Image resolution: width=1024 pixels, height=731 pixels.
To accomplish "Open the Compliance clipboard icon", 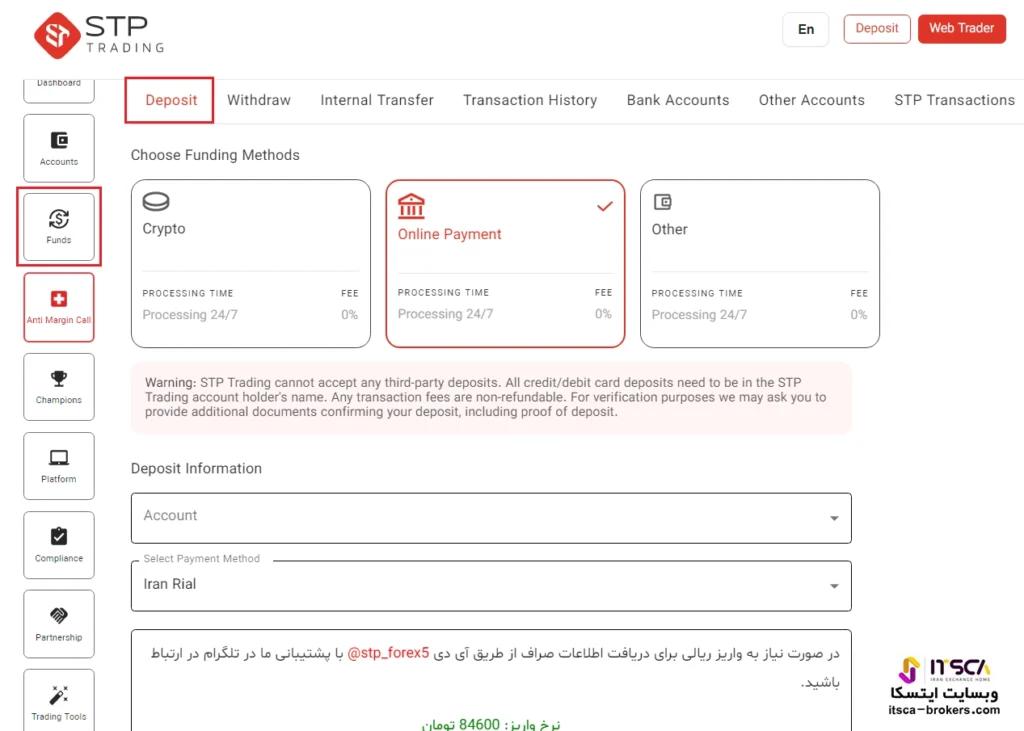I will click(x=59, y=536).
